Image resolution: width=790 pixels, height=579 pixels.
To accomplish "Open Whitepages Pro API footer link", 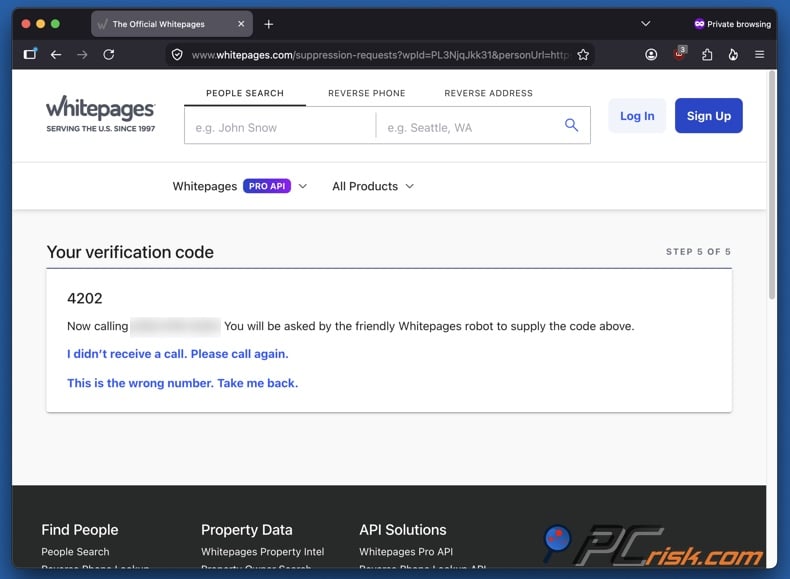I will point(406,552).
